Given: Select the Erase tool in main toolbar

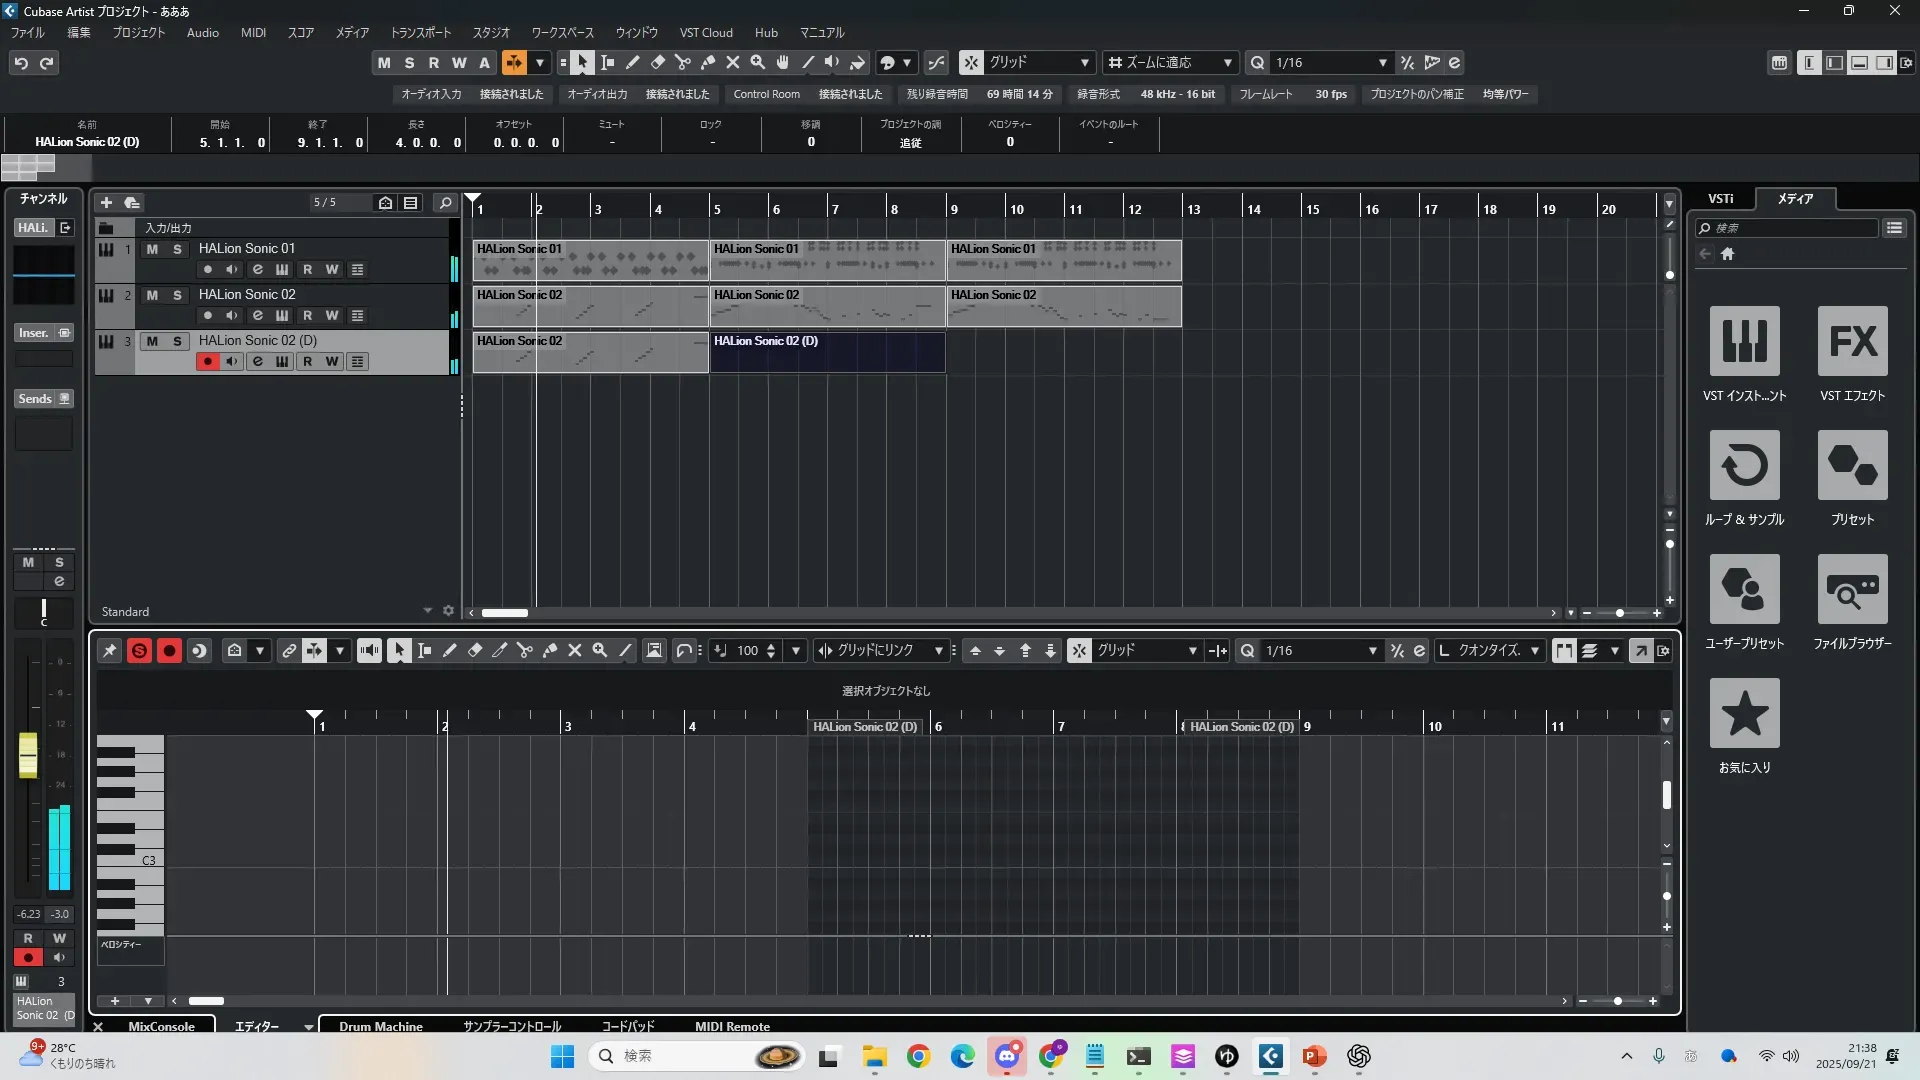Looking at the screenshot, I should (x=658, y=63).
